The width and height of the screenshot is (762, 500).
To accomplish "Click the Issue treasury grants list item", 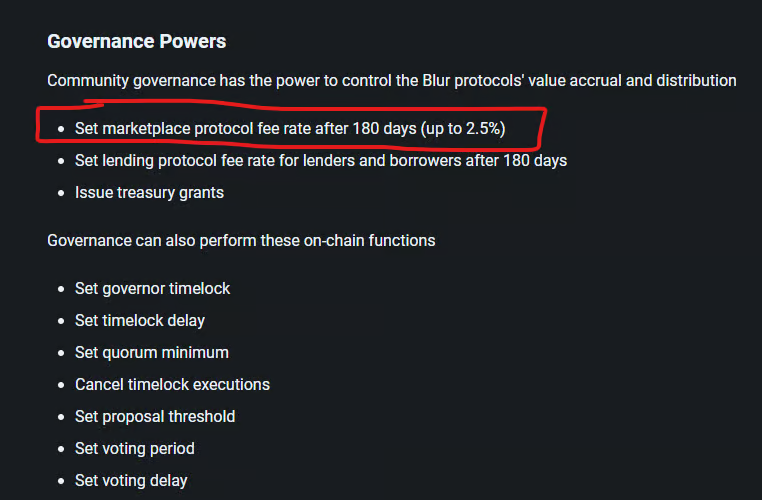I will 149,192.
